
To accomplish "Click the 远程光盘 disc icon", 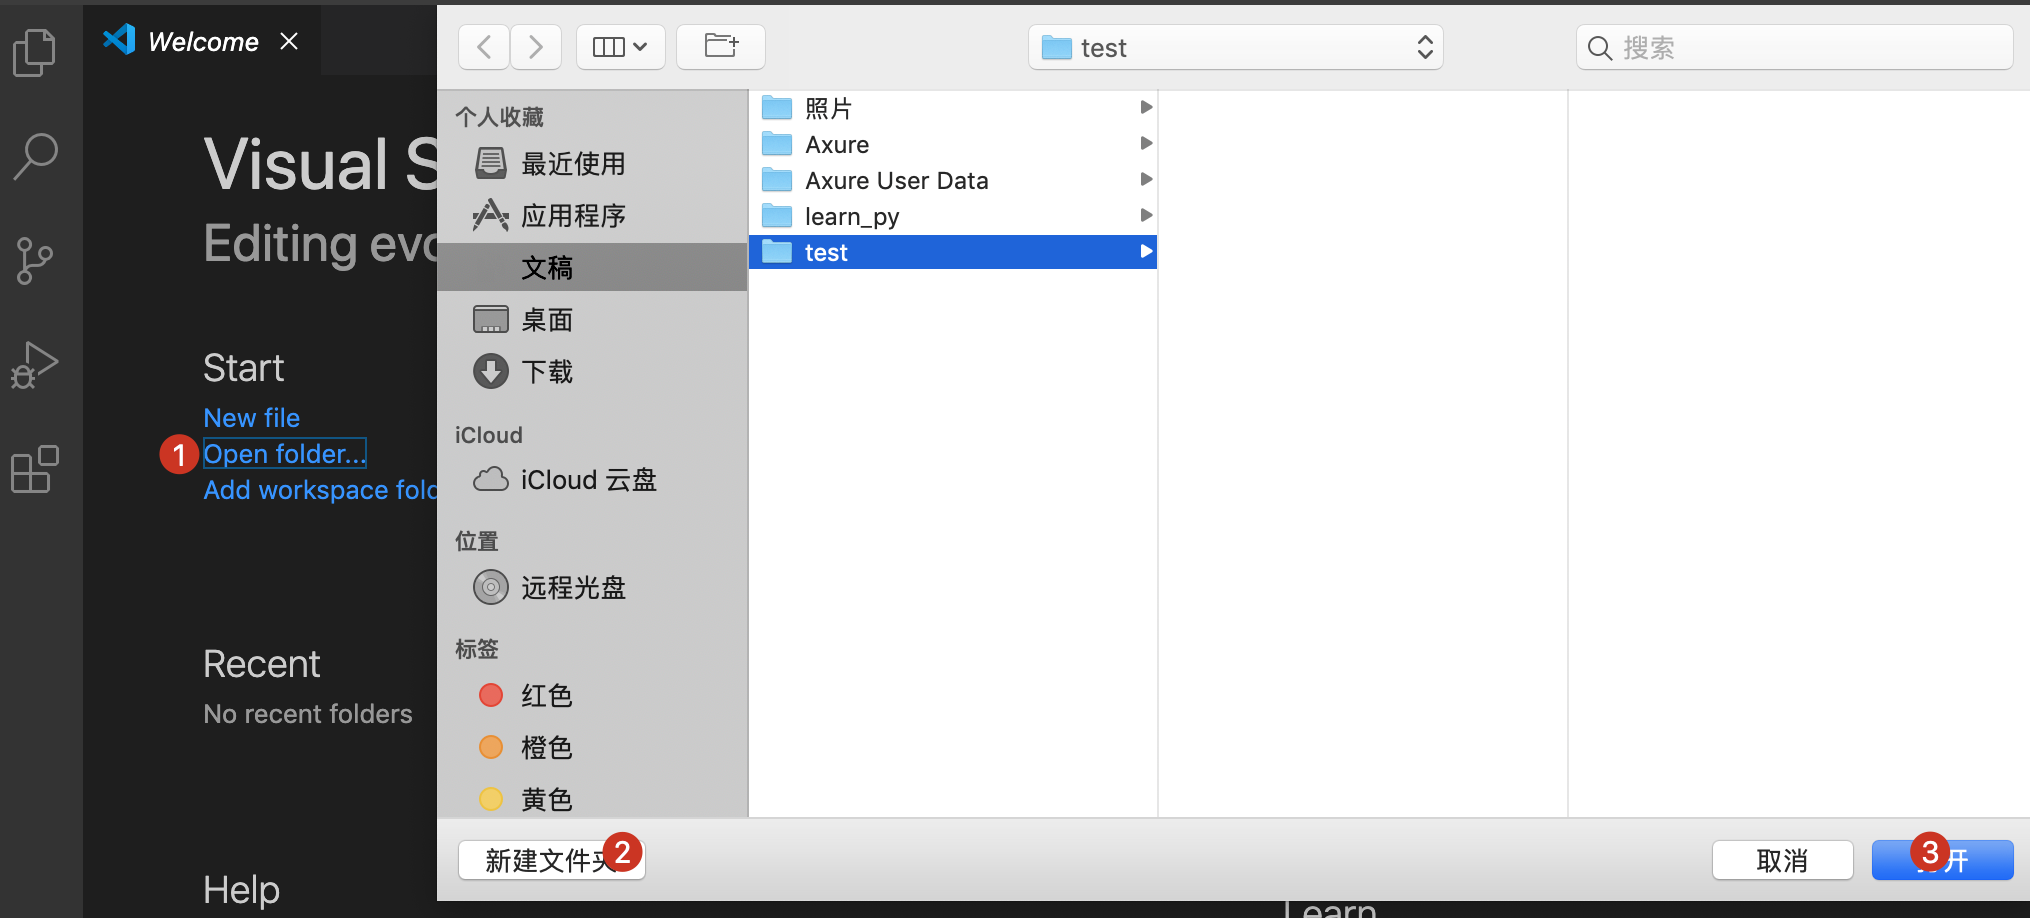I will pyautogui.click(x=490, y=587).
